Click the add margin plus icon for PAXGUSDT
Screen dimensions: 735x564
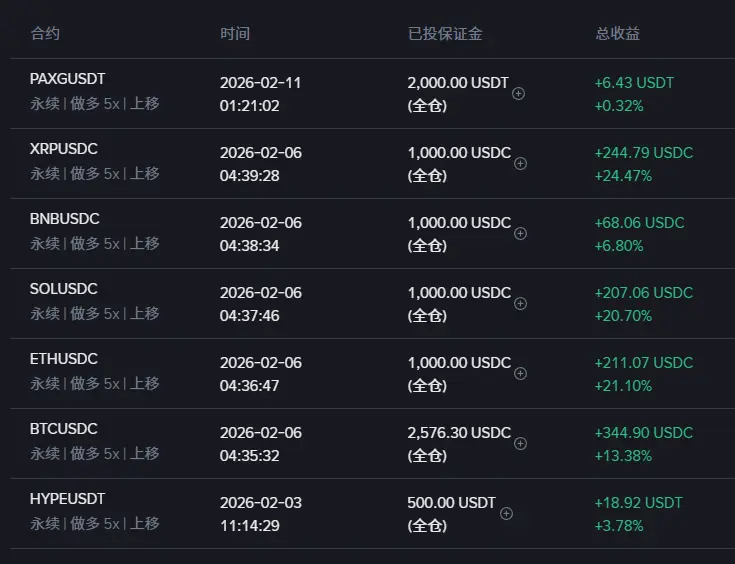(519, 94)
